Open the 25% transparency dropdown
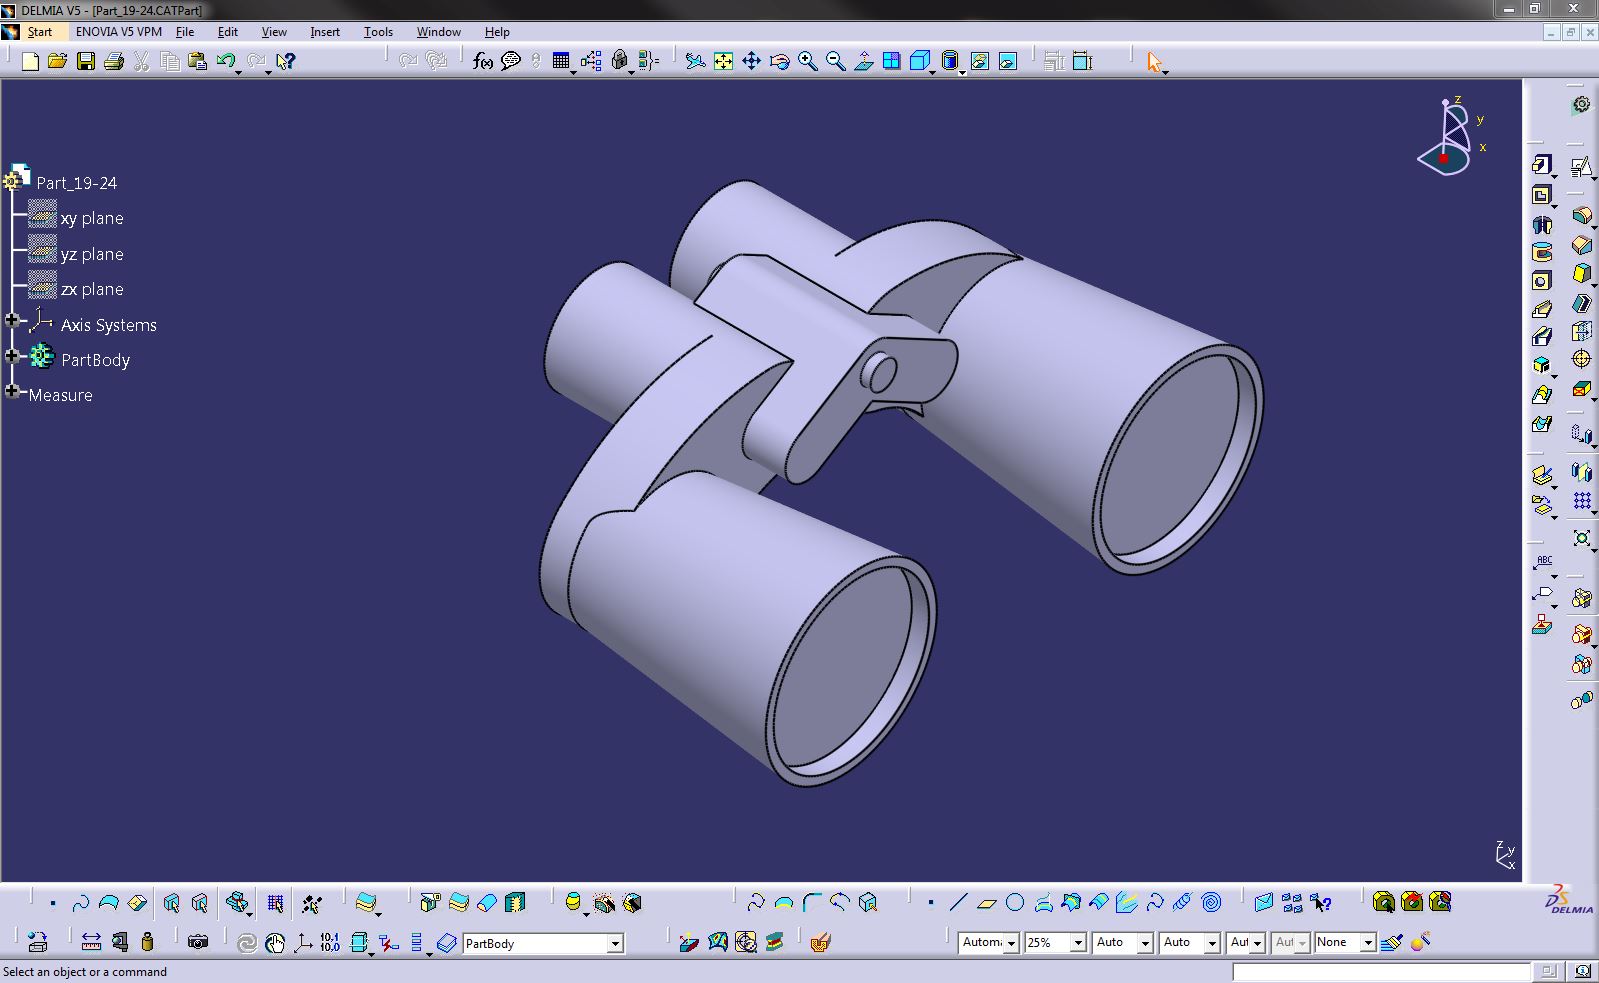Image resolution: width=1599 pixels, height=983 pixels. pyautogui.click(x=1078, y=943)
